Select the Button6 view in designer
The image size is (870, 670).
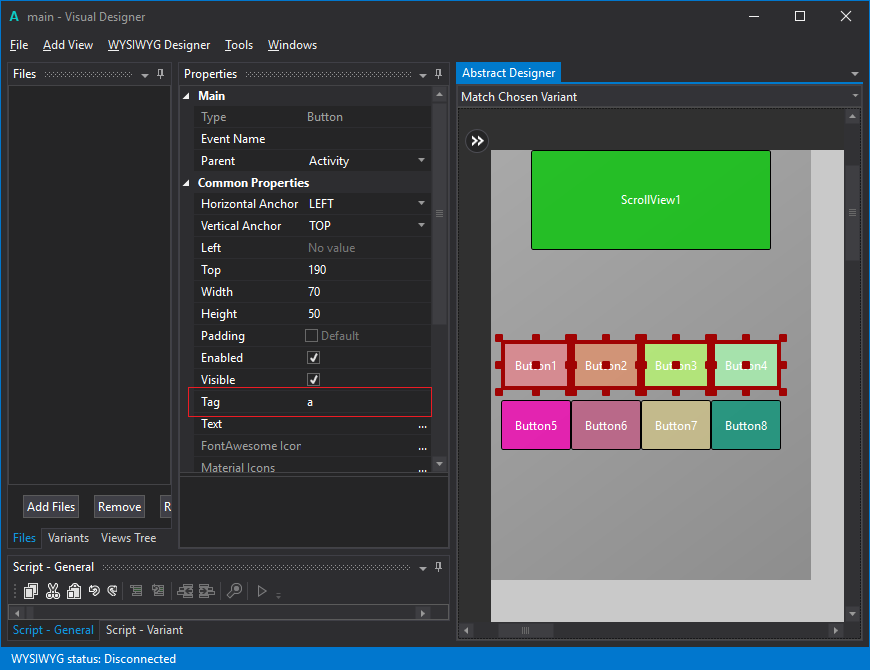click(606, 425)
